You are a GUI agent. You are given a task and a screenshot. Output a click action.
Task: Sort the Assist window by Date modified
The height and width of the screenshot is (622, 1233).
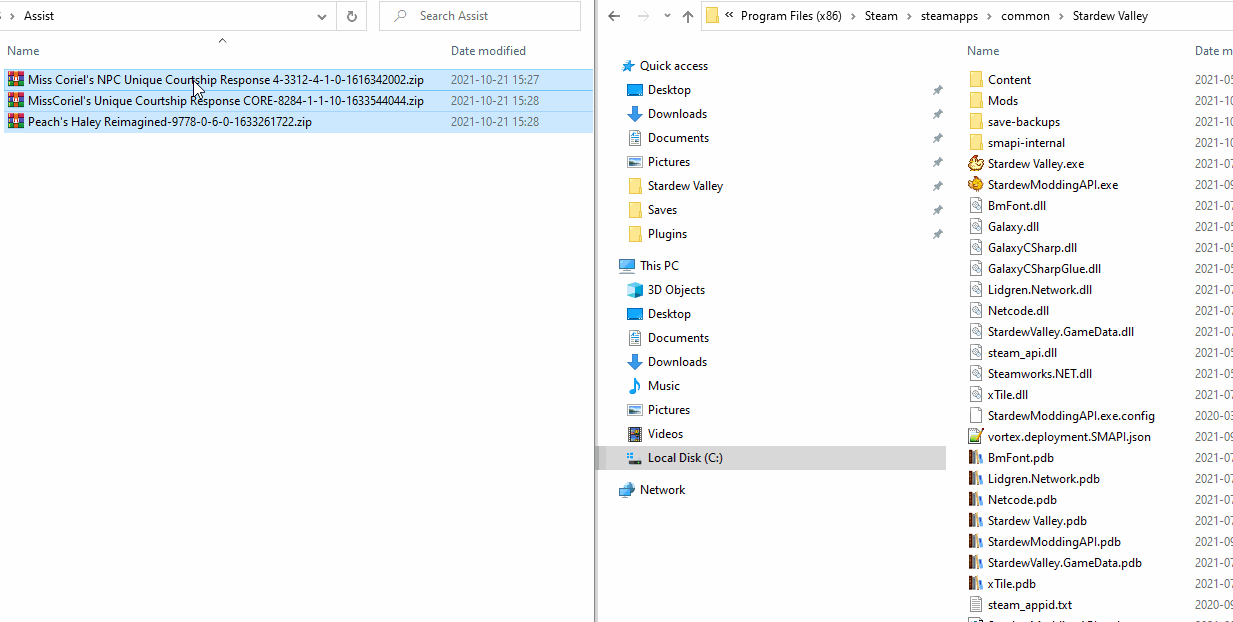[488, 51]
